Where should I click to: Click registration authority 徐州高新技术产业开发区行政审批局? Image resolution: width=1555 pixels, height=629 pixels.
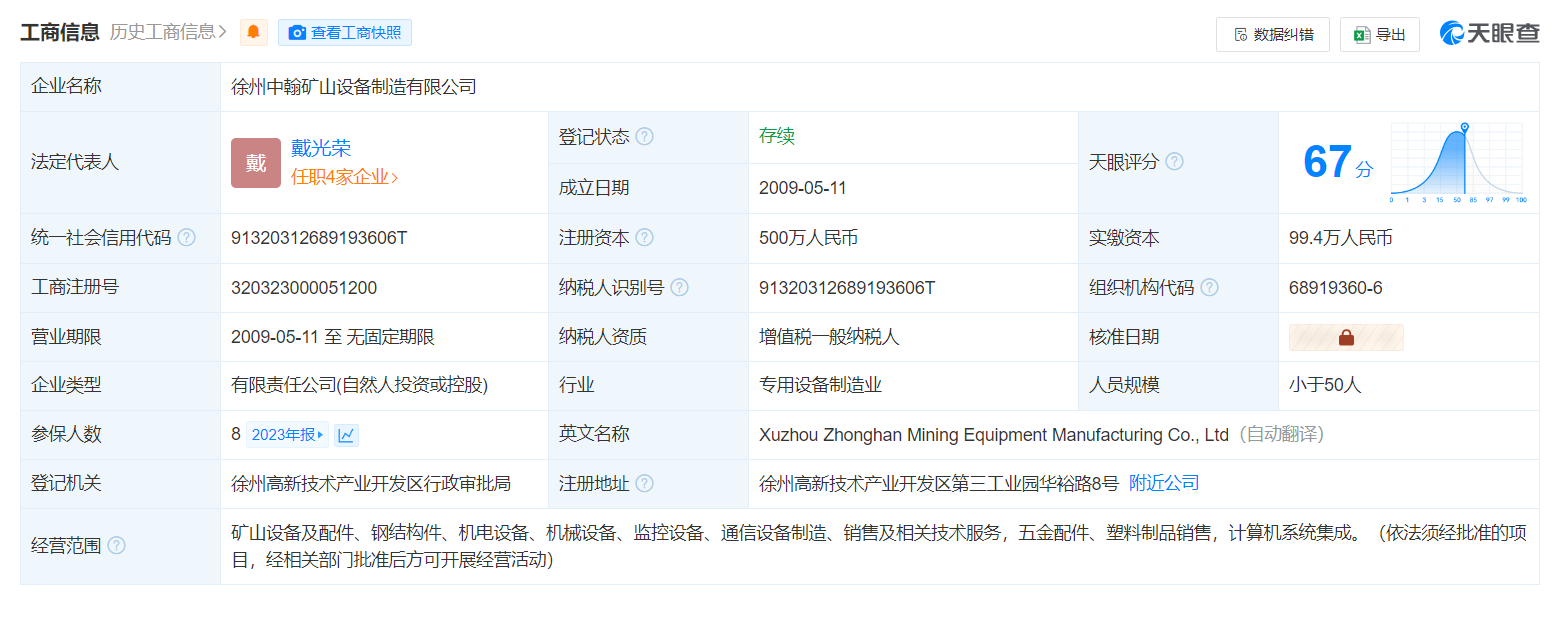(371, 483)
